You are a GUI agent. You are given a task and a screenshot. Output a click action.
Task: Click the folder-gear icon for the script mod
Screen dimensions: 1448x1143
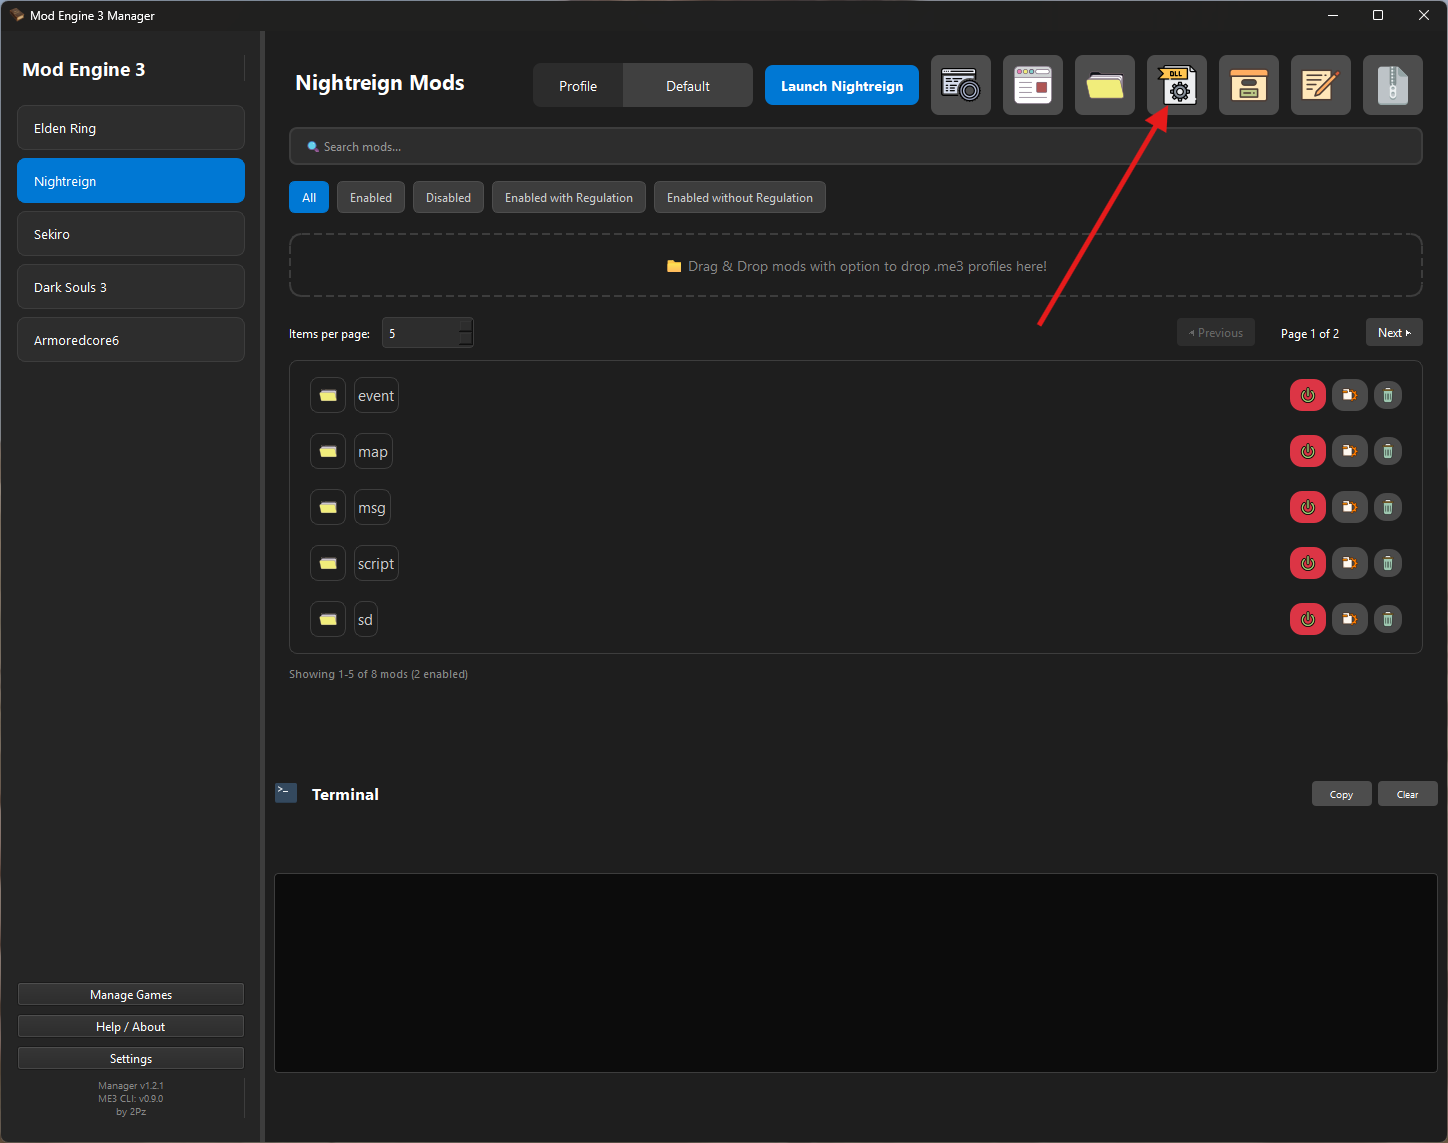[x=1349, y=563]
